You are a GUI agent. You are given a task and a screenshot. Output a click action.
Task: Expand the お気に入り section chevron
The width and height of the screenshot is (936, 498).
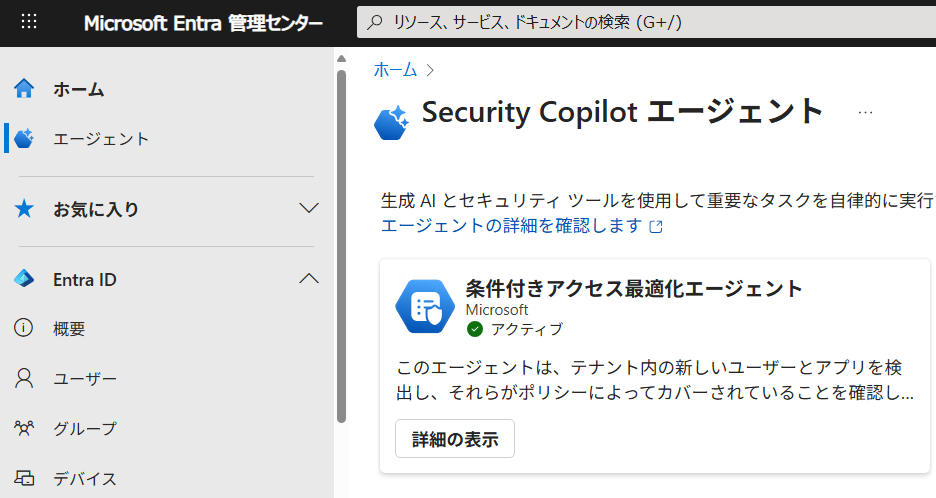point(309,208)
